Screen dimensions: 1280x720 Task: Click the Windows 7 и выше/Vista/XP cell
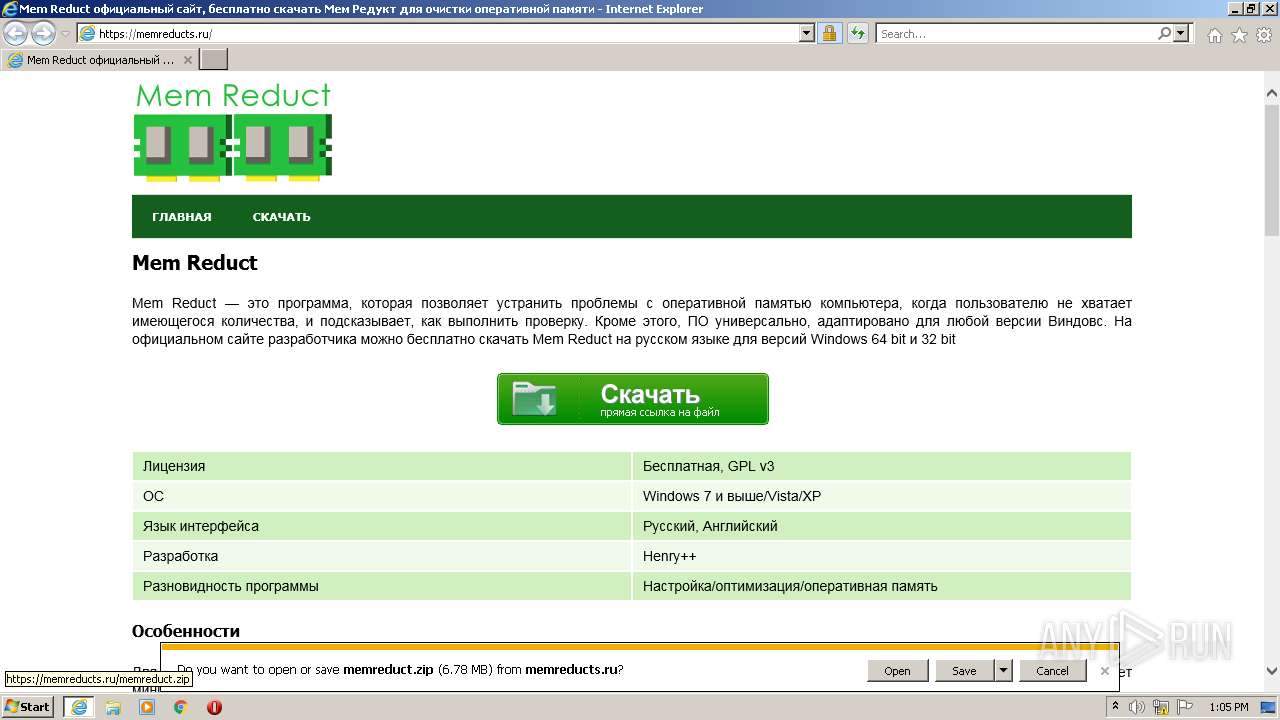882,496
